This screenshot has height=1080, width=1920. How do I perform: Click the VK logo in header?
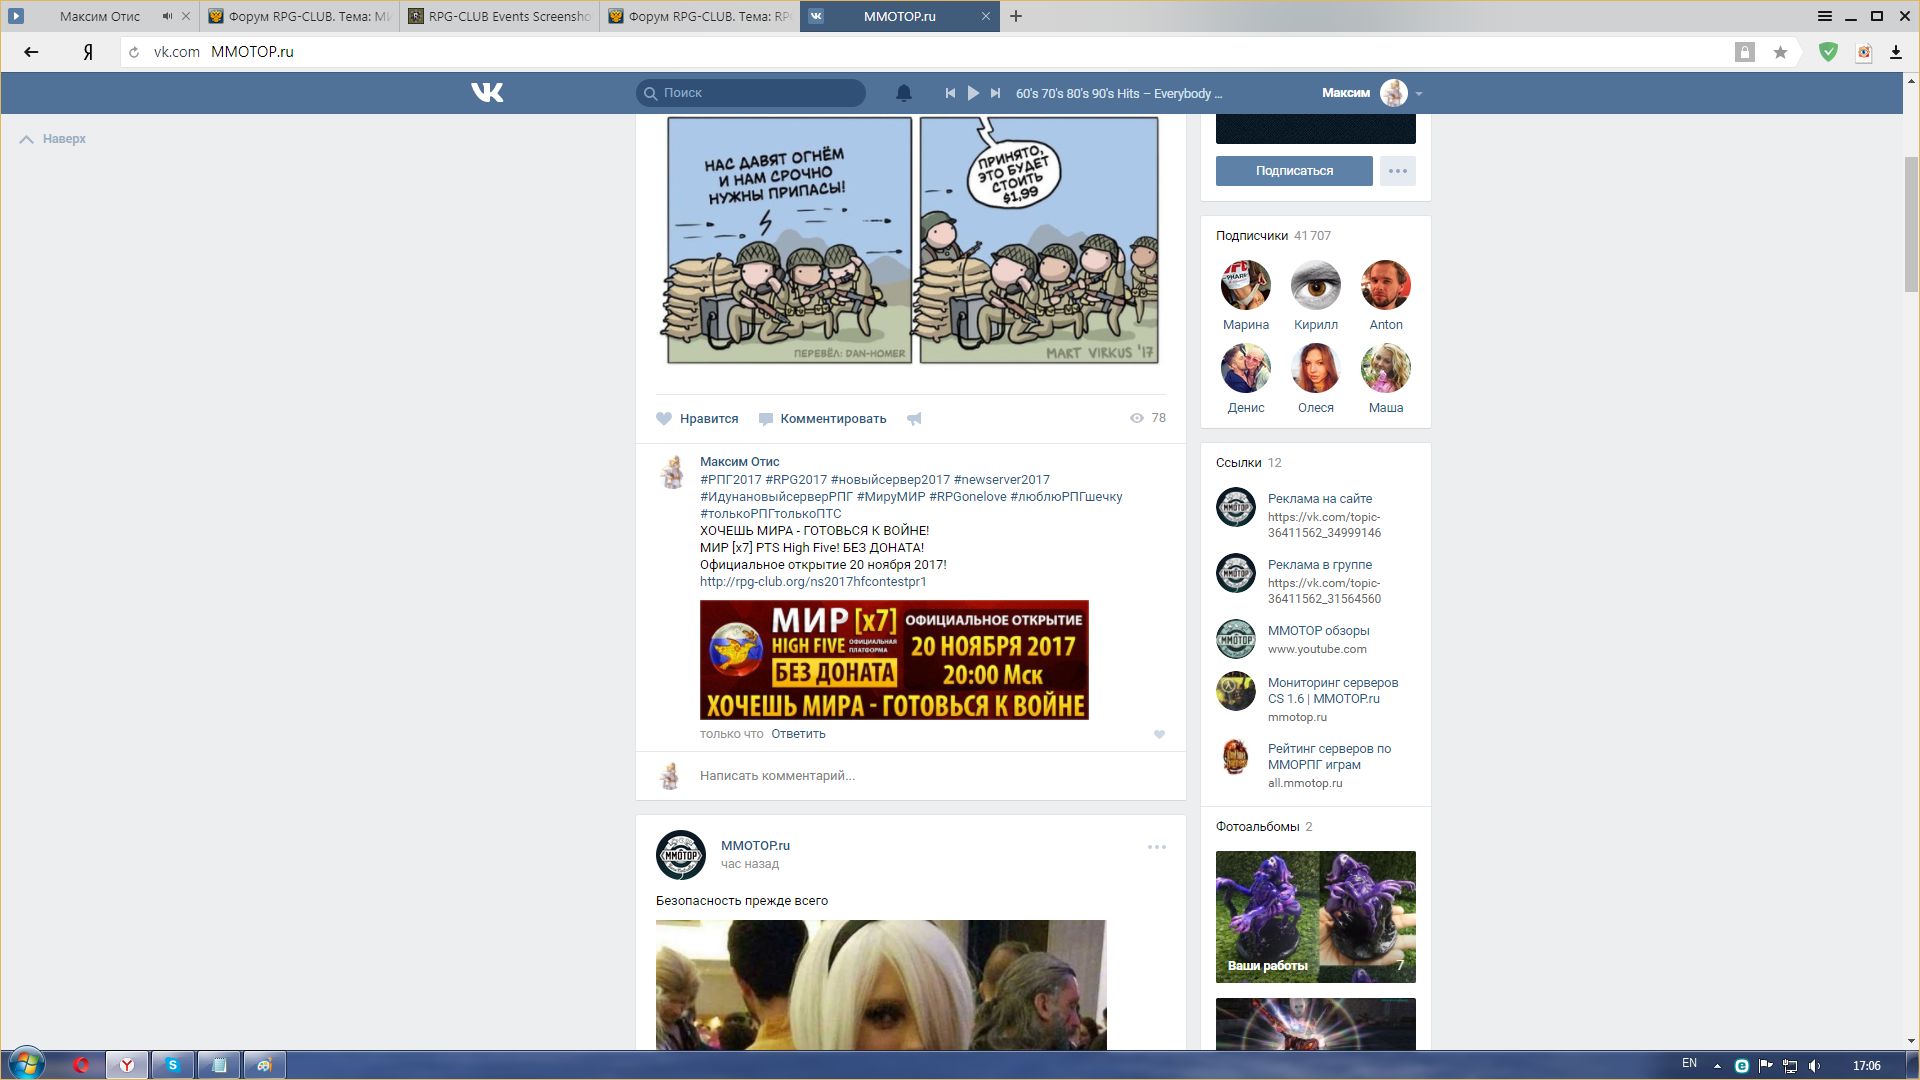[487, 93]
